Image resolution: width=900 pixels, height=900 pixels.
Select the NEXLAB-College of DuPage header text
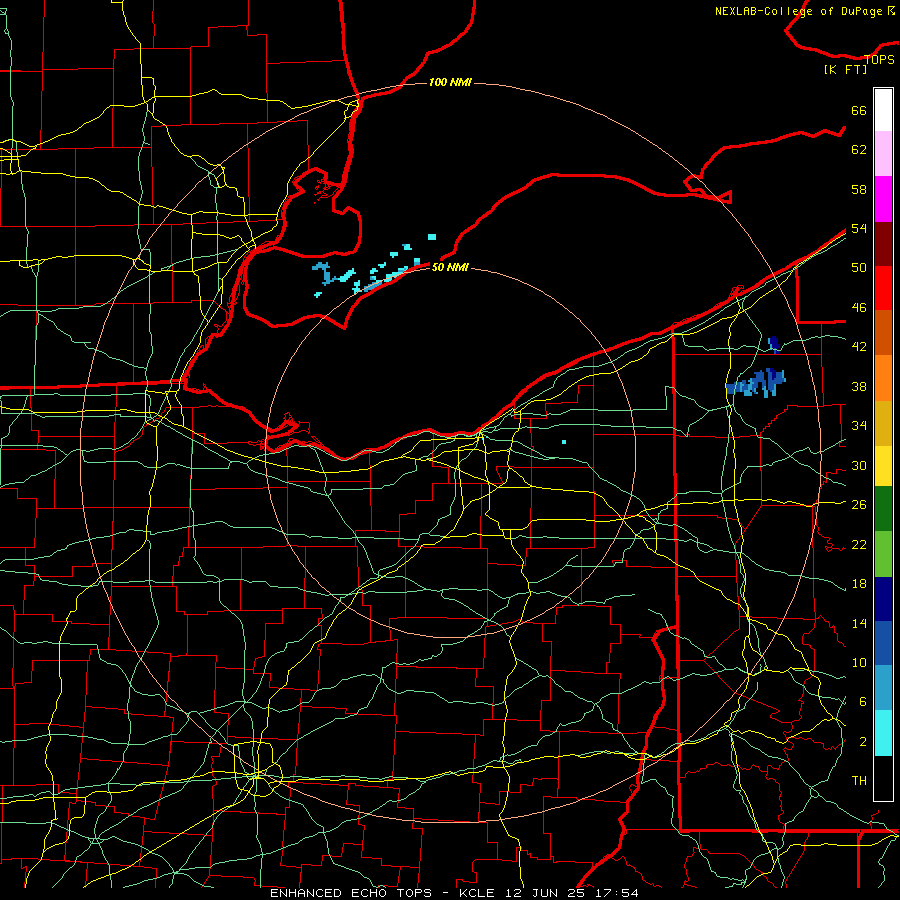tap(804, 11)
